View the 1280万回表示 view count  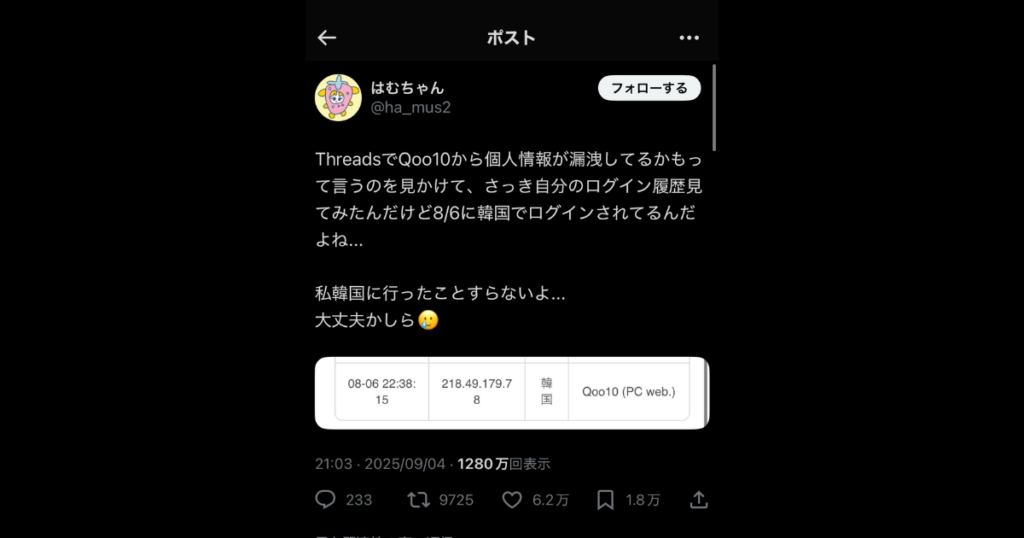pos(504,464)
